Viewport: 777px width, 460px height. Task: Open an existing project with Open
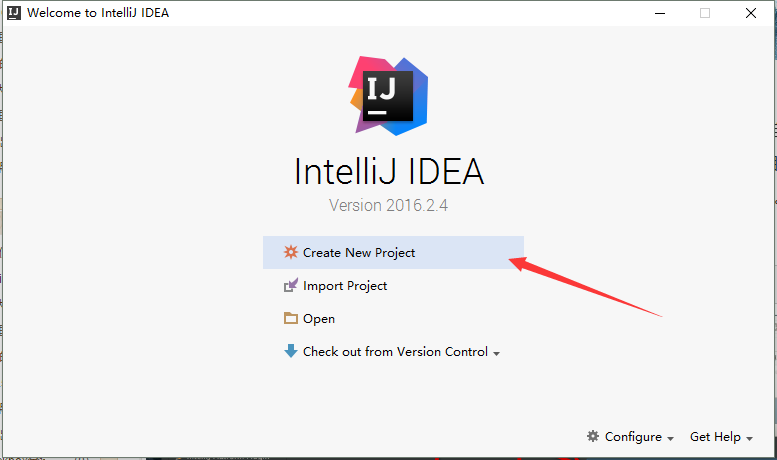click(x=319, y=319)
